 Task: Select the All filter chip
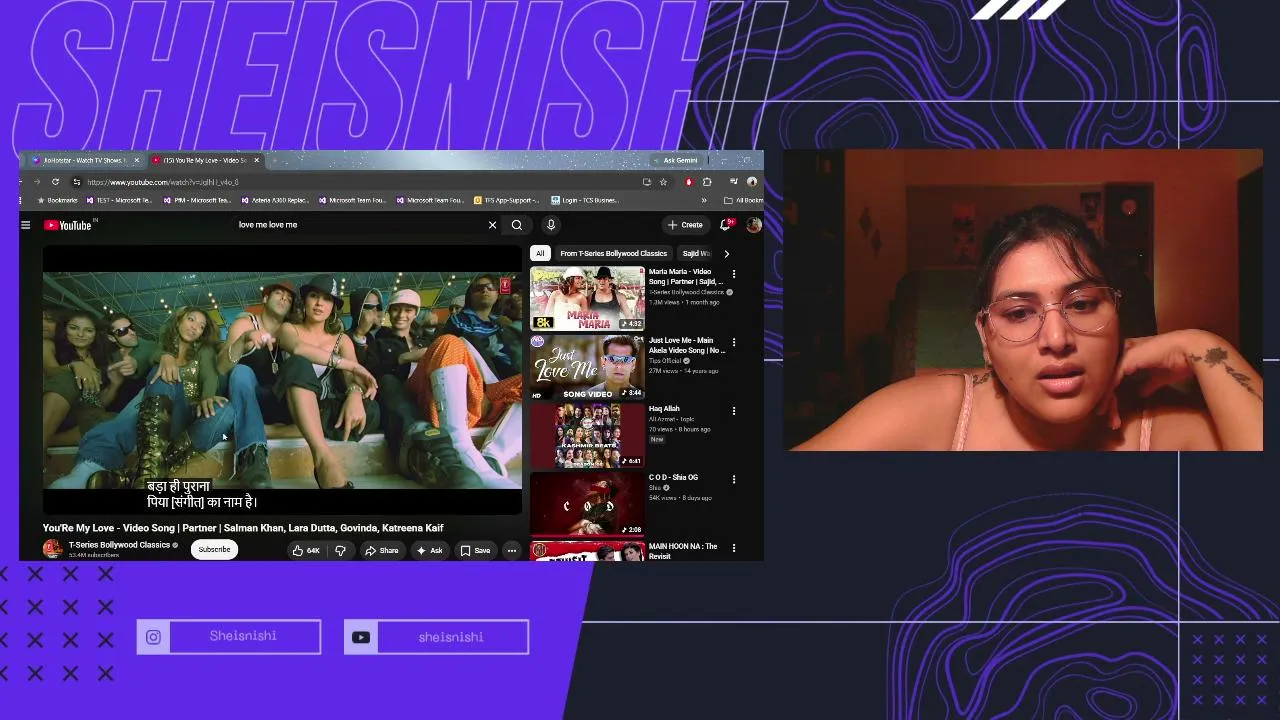pos(540,254)
